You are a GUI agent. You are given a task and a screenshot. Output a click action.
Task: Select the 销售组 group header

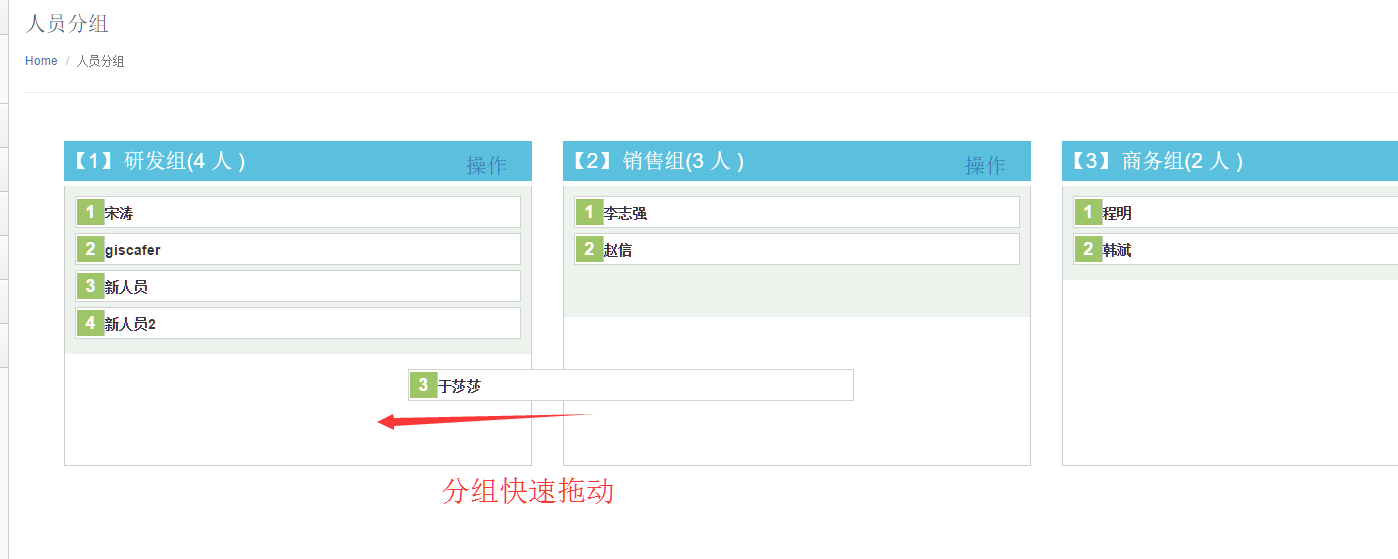[797, 161]
